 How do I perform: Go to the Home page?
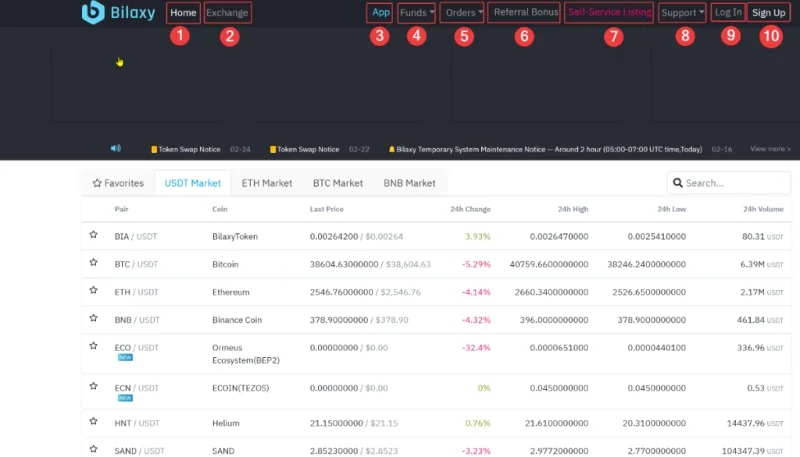183,13
